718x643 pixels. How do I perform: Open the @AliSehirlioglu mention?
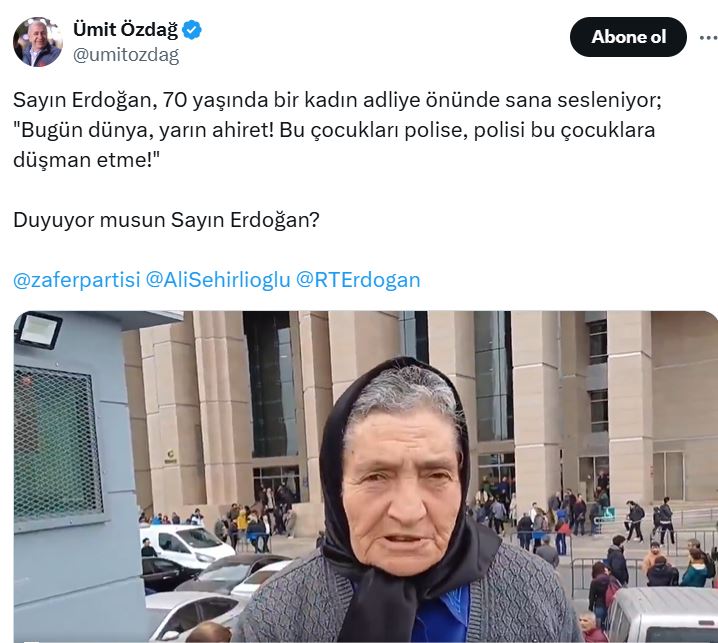[218, 280]
